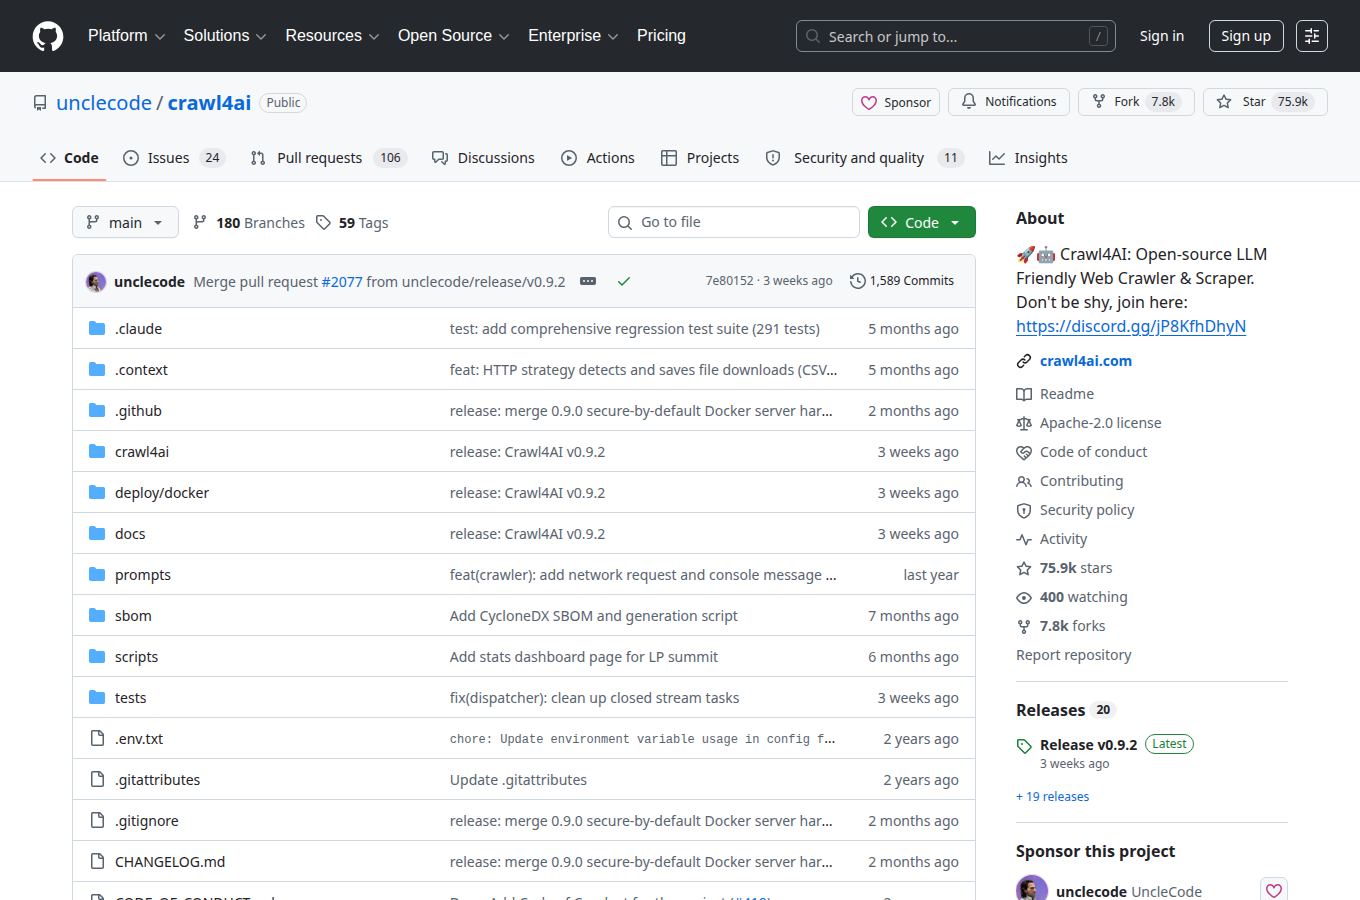Click the + 19 releases link

1053,797
